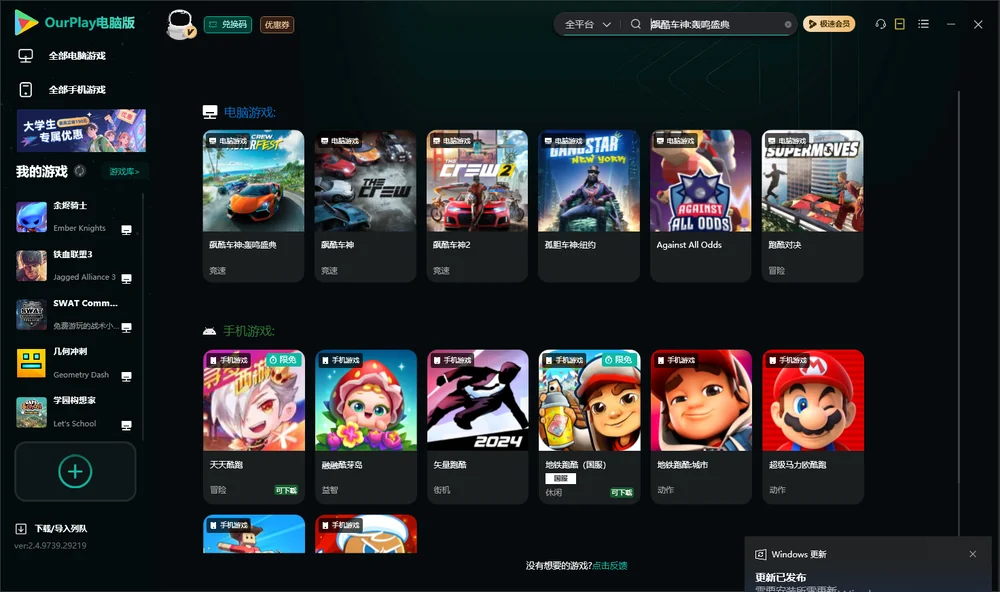The width and height of the screenshot is (1000, 592).
Task: Open 铁血联盟3 Jagged Alliance 3
Action: [75, 265]
